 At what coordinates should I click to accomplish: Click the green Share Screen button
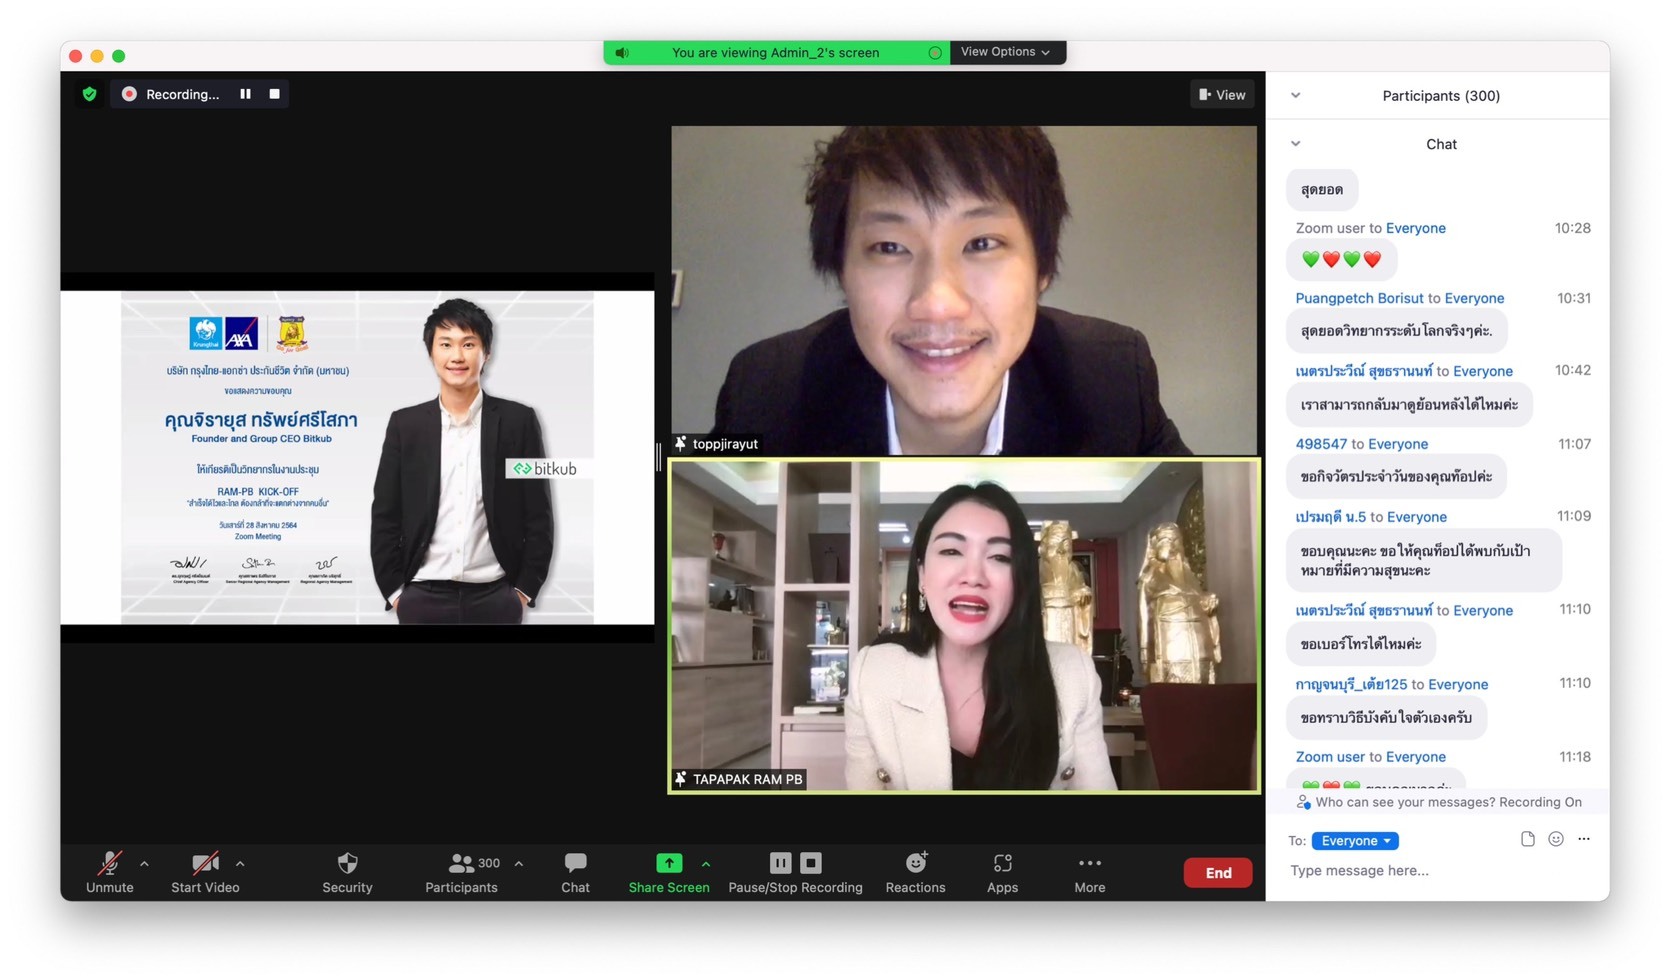[669, 872]
